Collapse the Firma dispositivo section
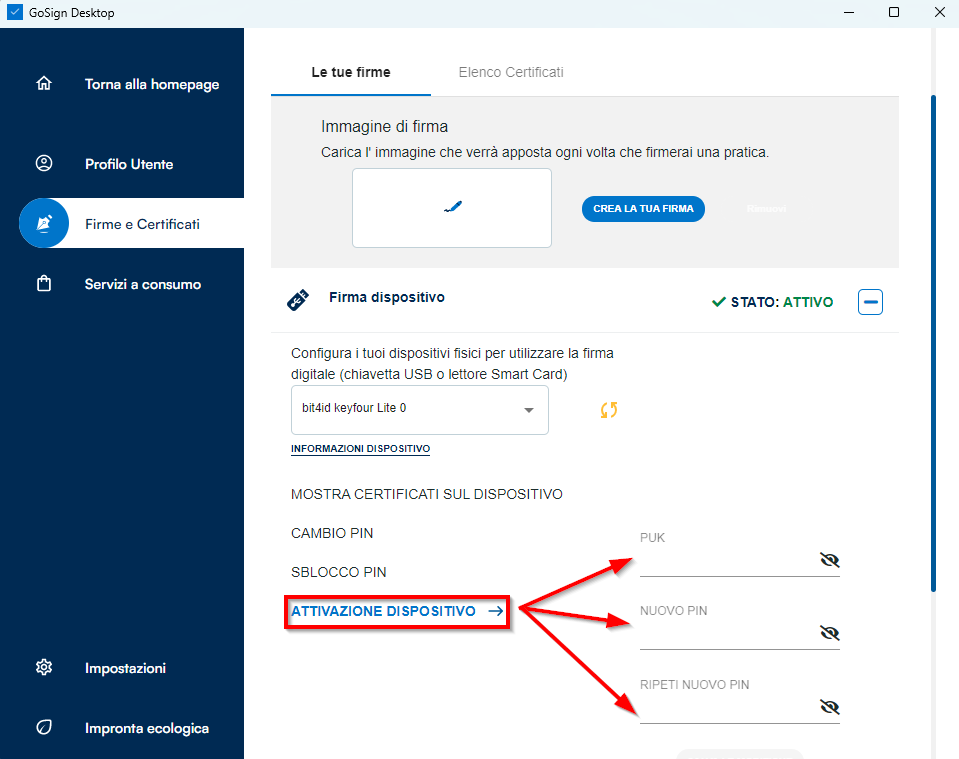The image size is (959, 759). coord(870,301)
